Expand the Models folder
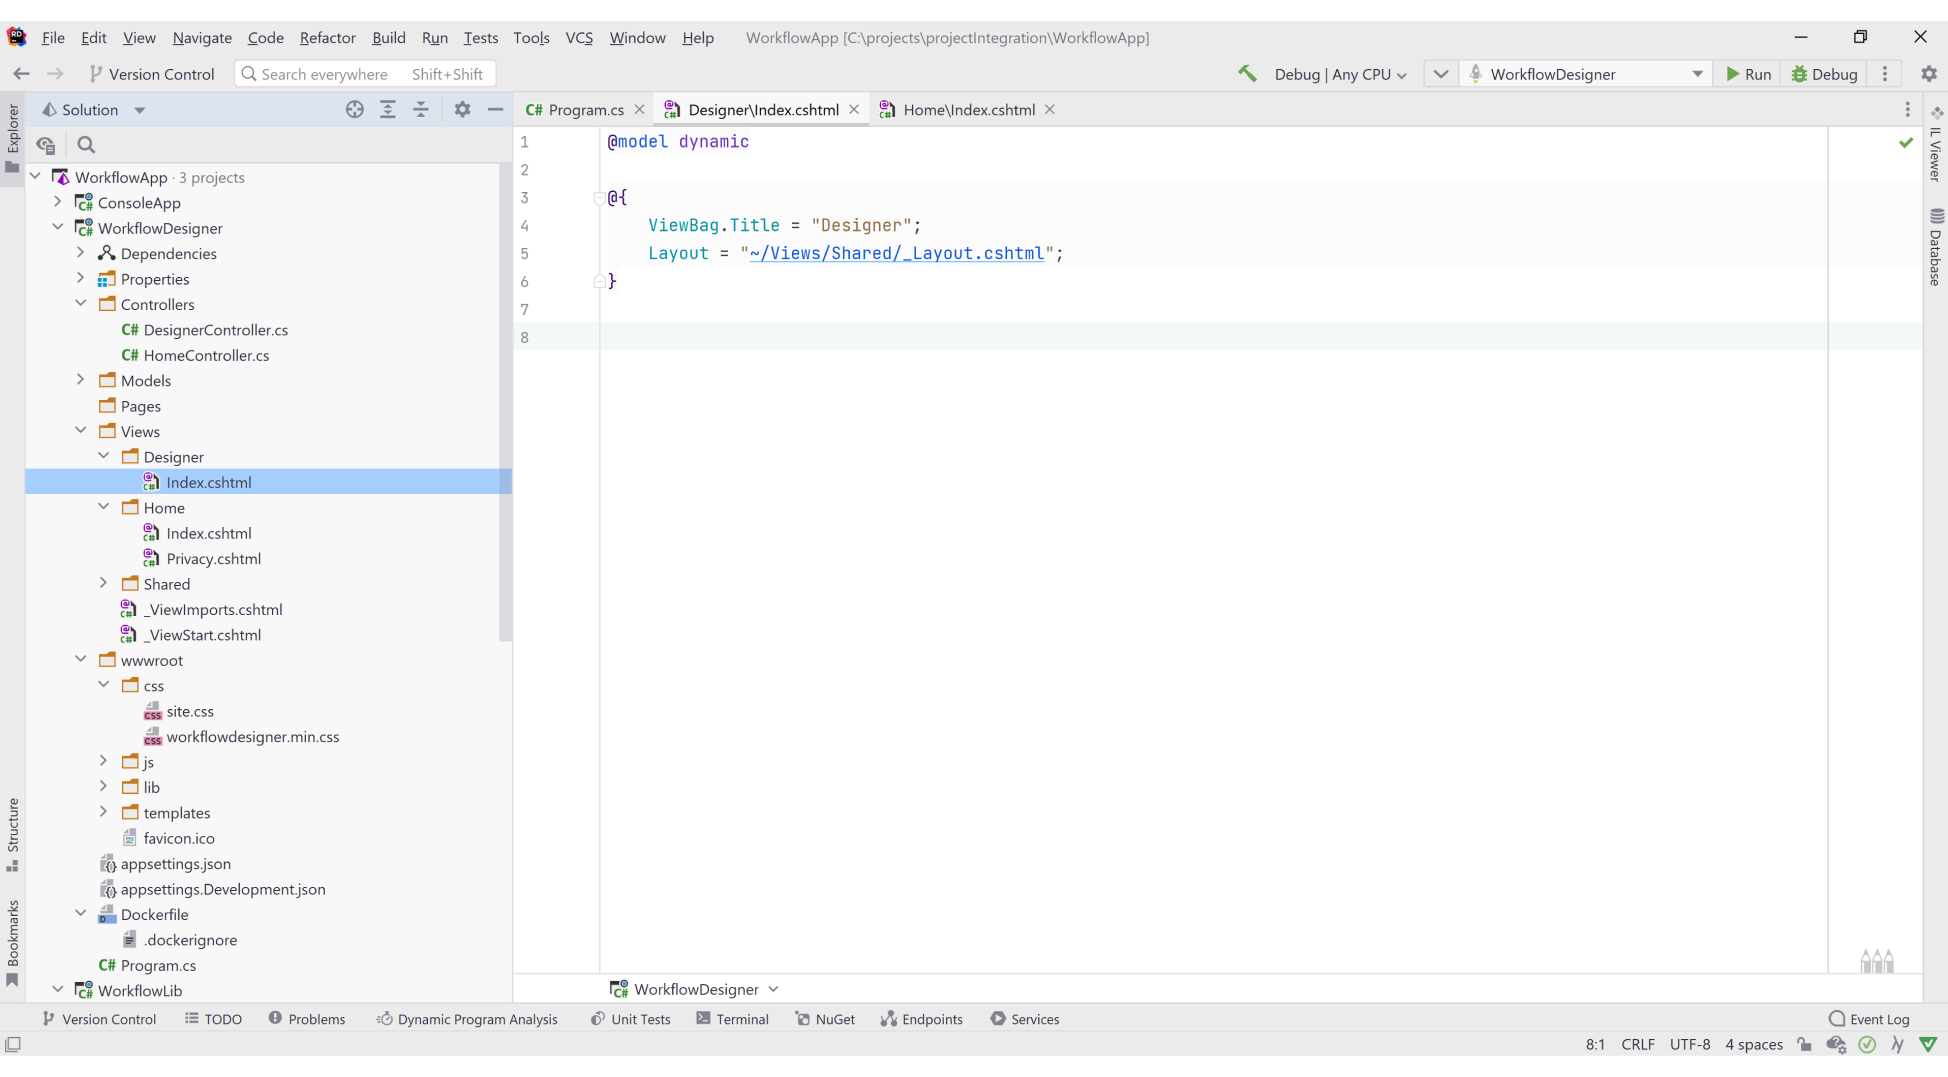1948x1077 pixels. (x=81, y=380)
